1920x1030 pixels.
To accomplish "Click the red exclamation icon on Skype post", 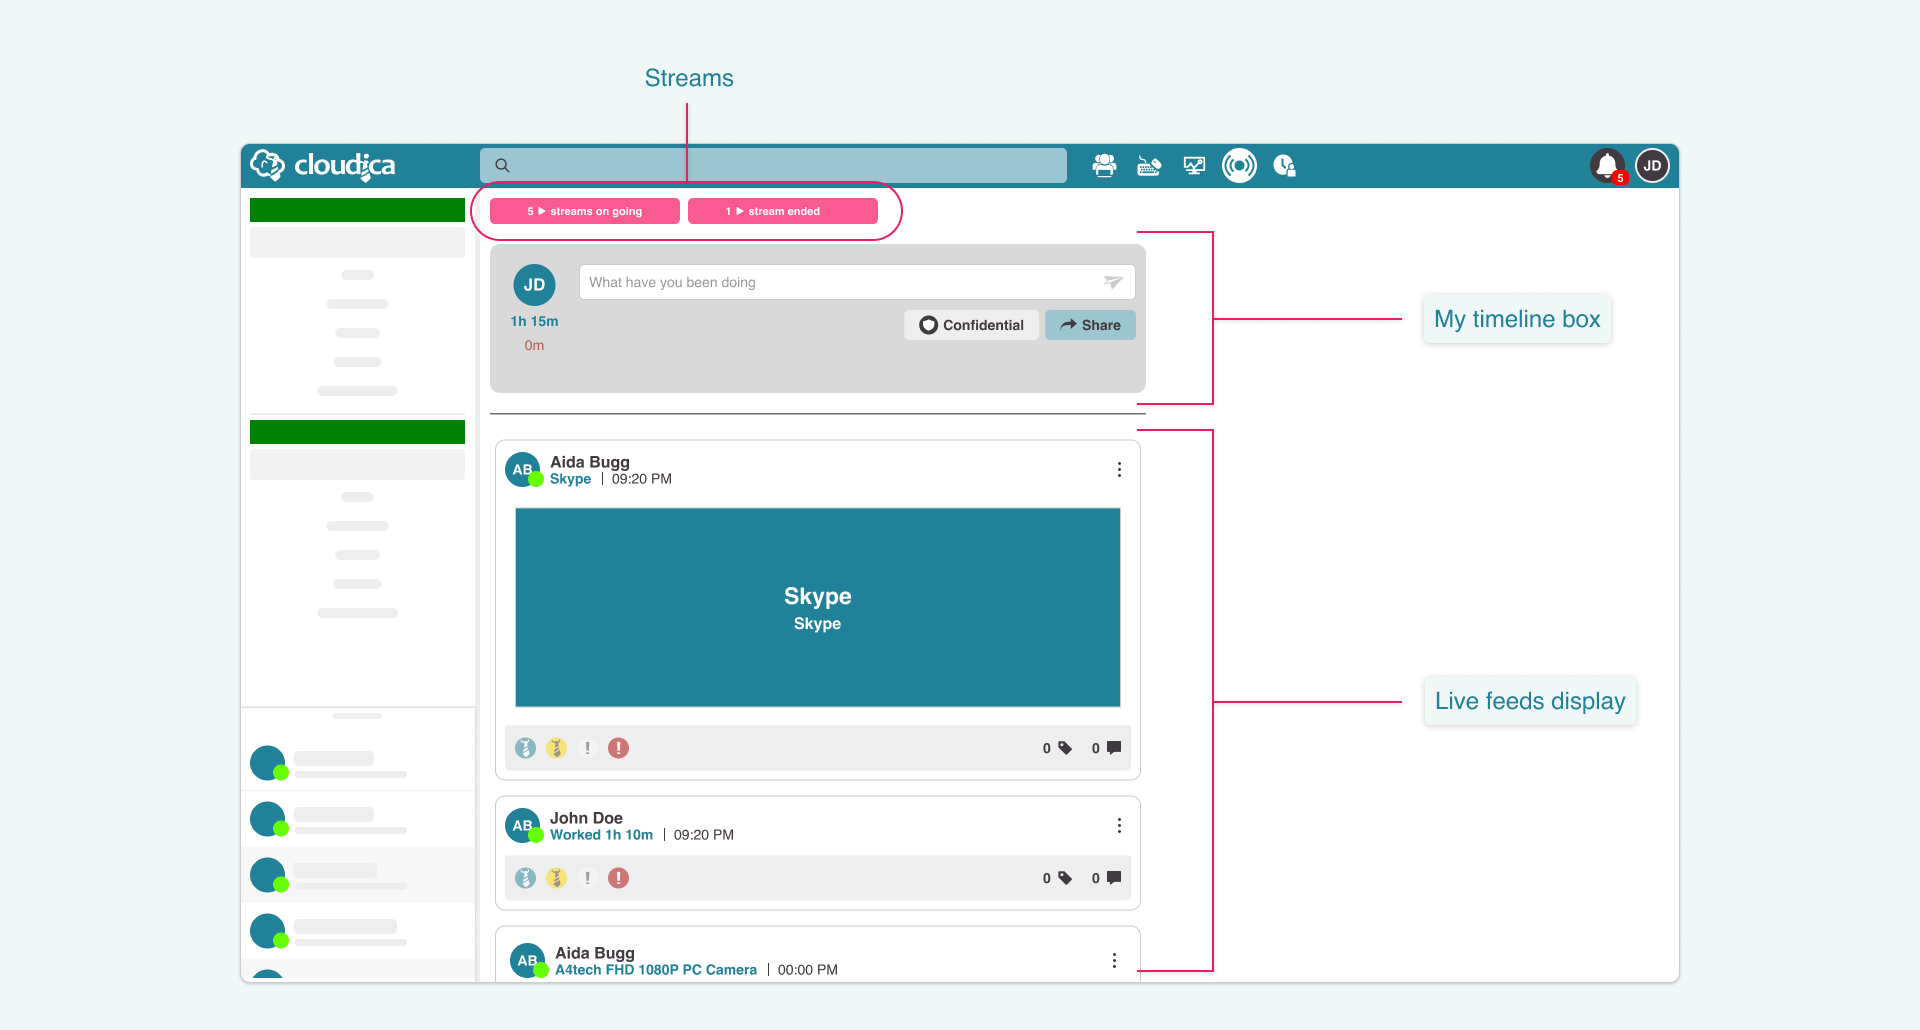I will pos(618,748).
